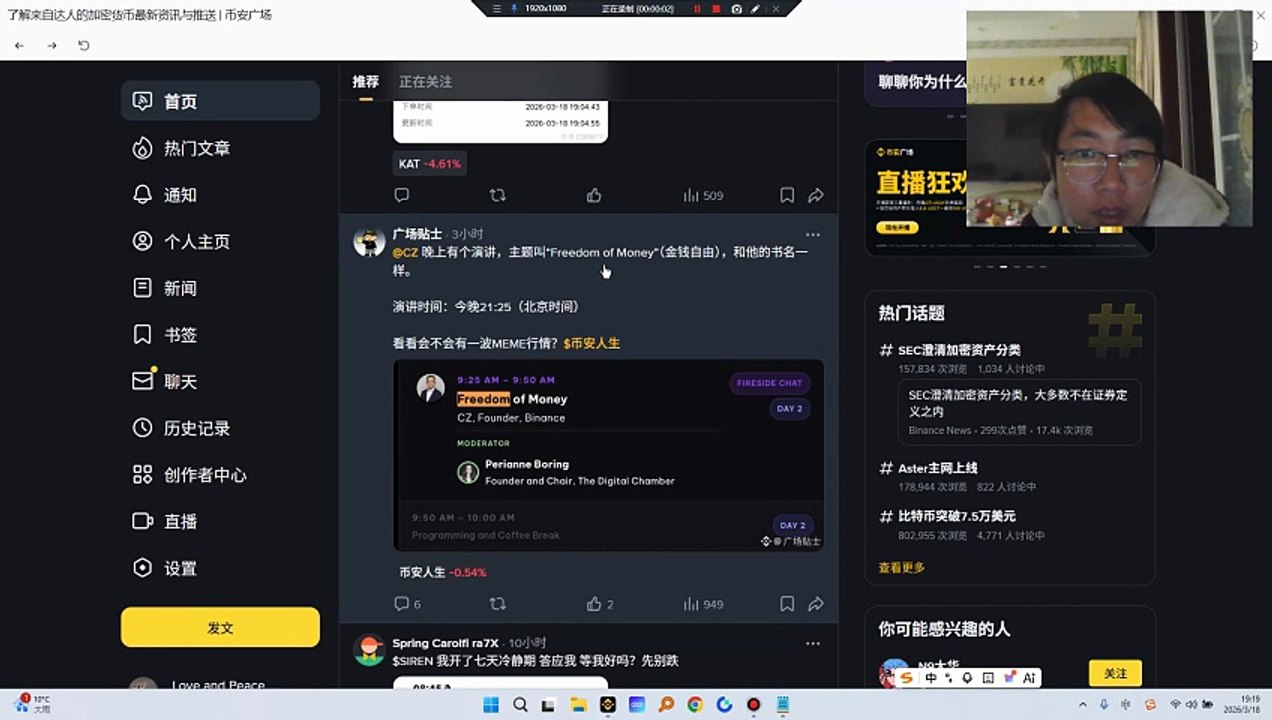Open Spring Carolfi ra7X options menu
The width and height of the screenshot is (1272, 720).
[813, 644]
